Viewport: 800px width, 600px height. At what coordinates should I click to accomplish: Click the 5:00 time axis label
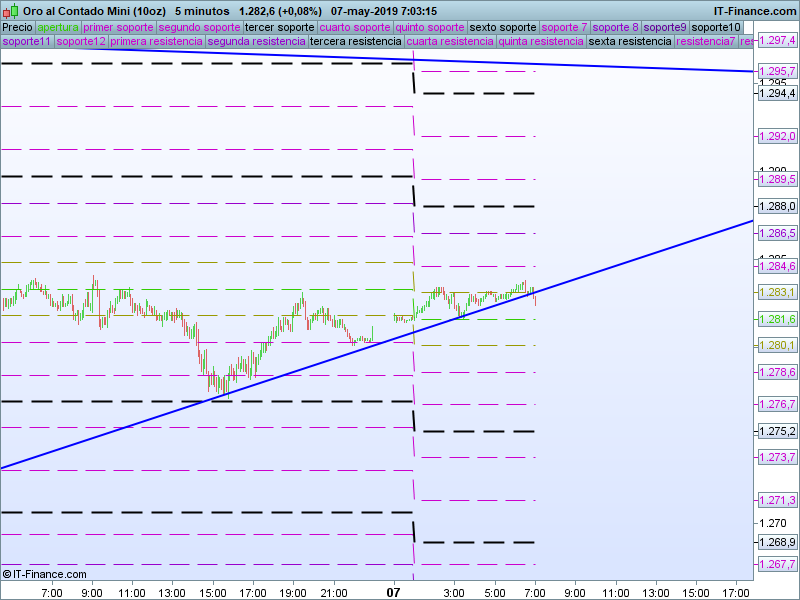click(x=494, y=593)
